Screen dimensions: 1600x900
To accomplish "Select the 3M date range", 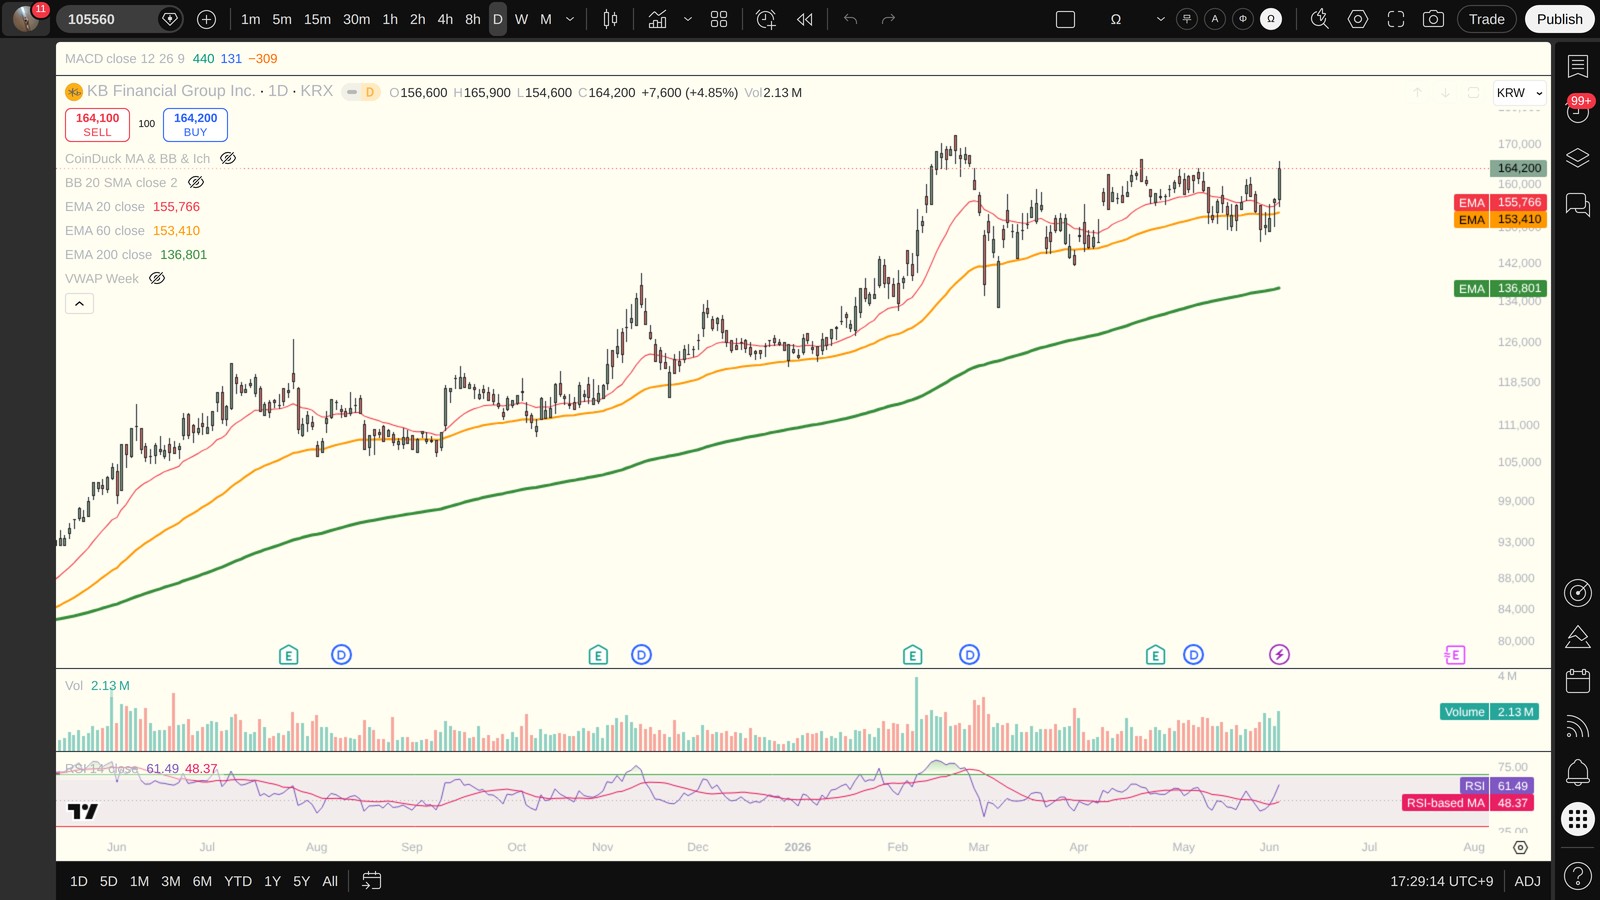I will pos(171,881).
